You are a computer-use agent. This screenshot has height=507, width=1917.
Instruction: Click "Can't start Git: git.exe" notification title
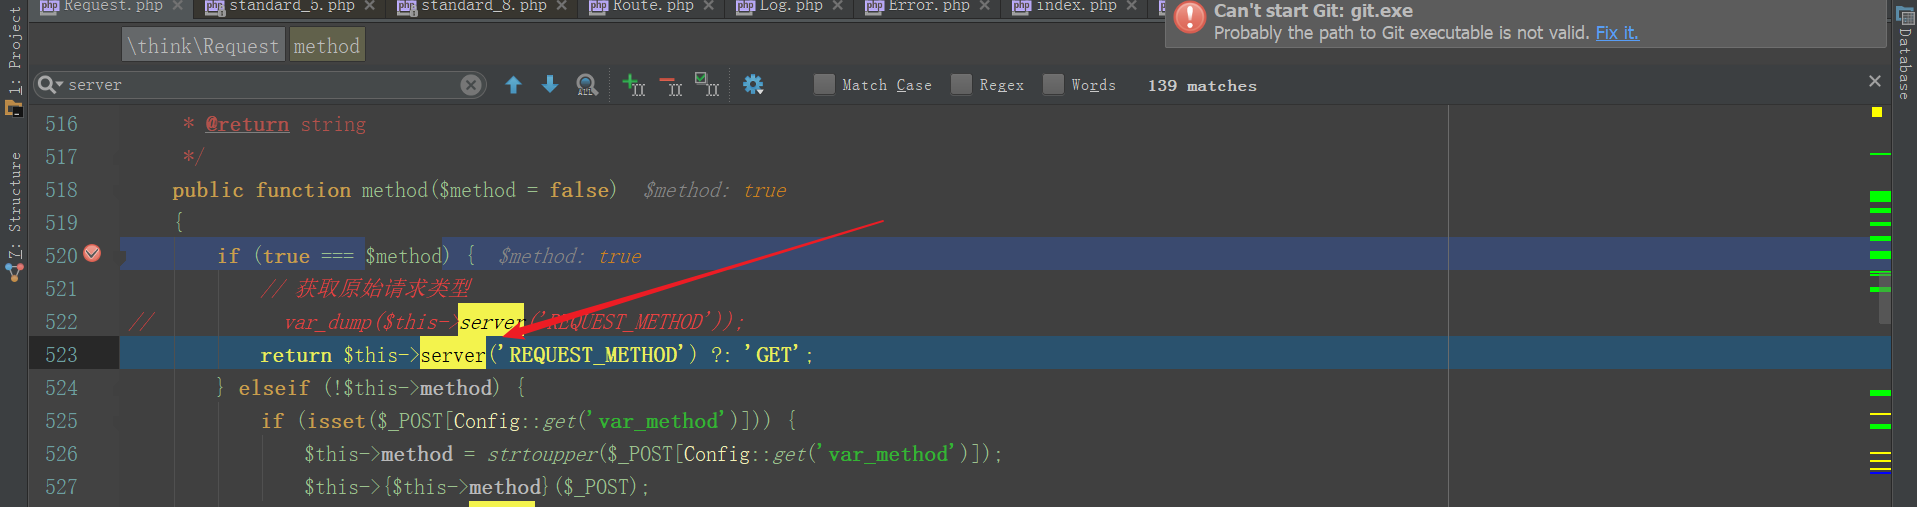pyautogui.click(x=1313, y=11)
